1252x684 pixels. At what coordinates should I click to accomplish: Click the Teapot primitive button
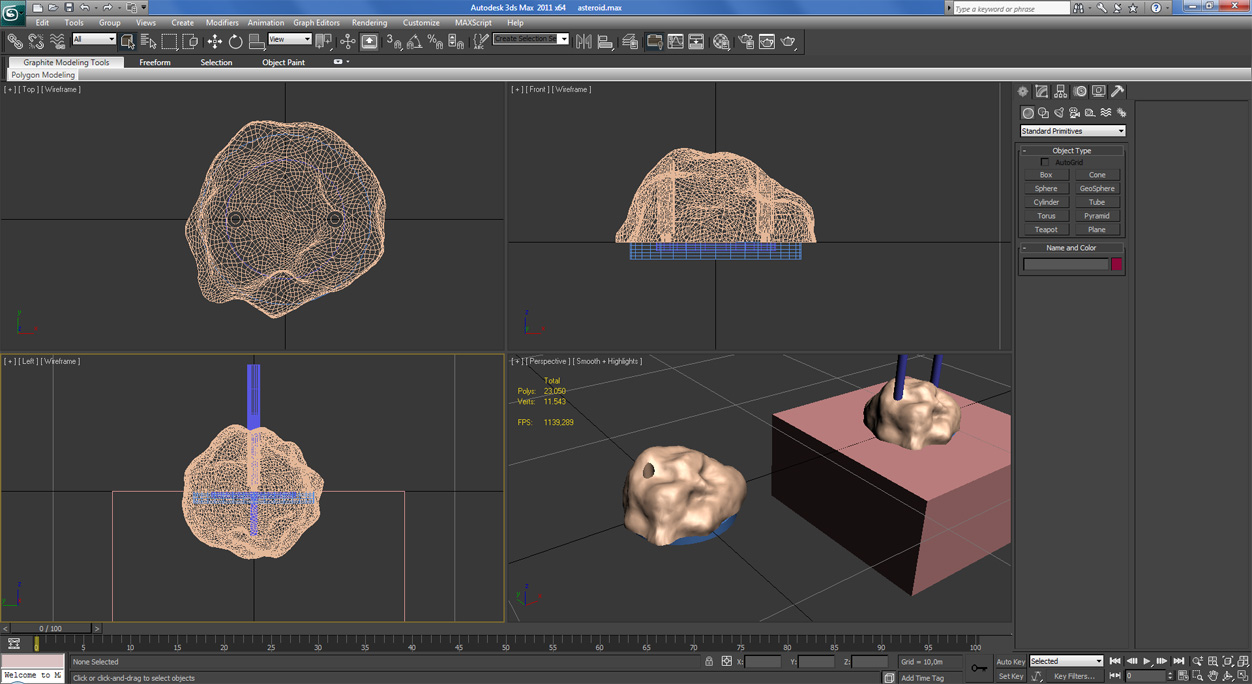(x=1046, y=229)
